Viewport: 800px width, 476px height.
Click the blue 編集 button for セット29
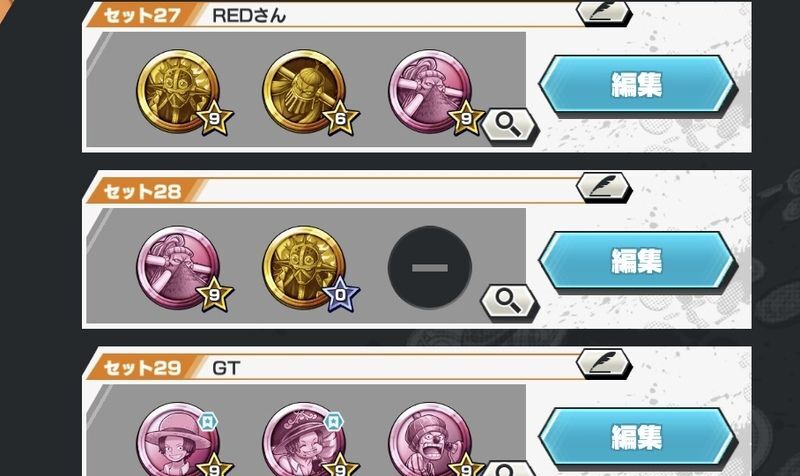[636, 437]
